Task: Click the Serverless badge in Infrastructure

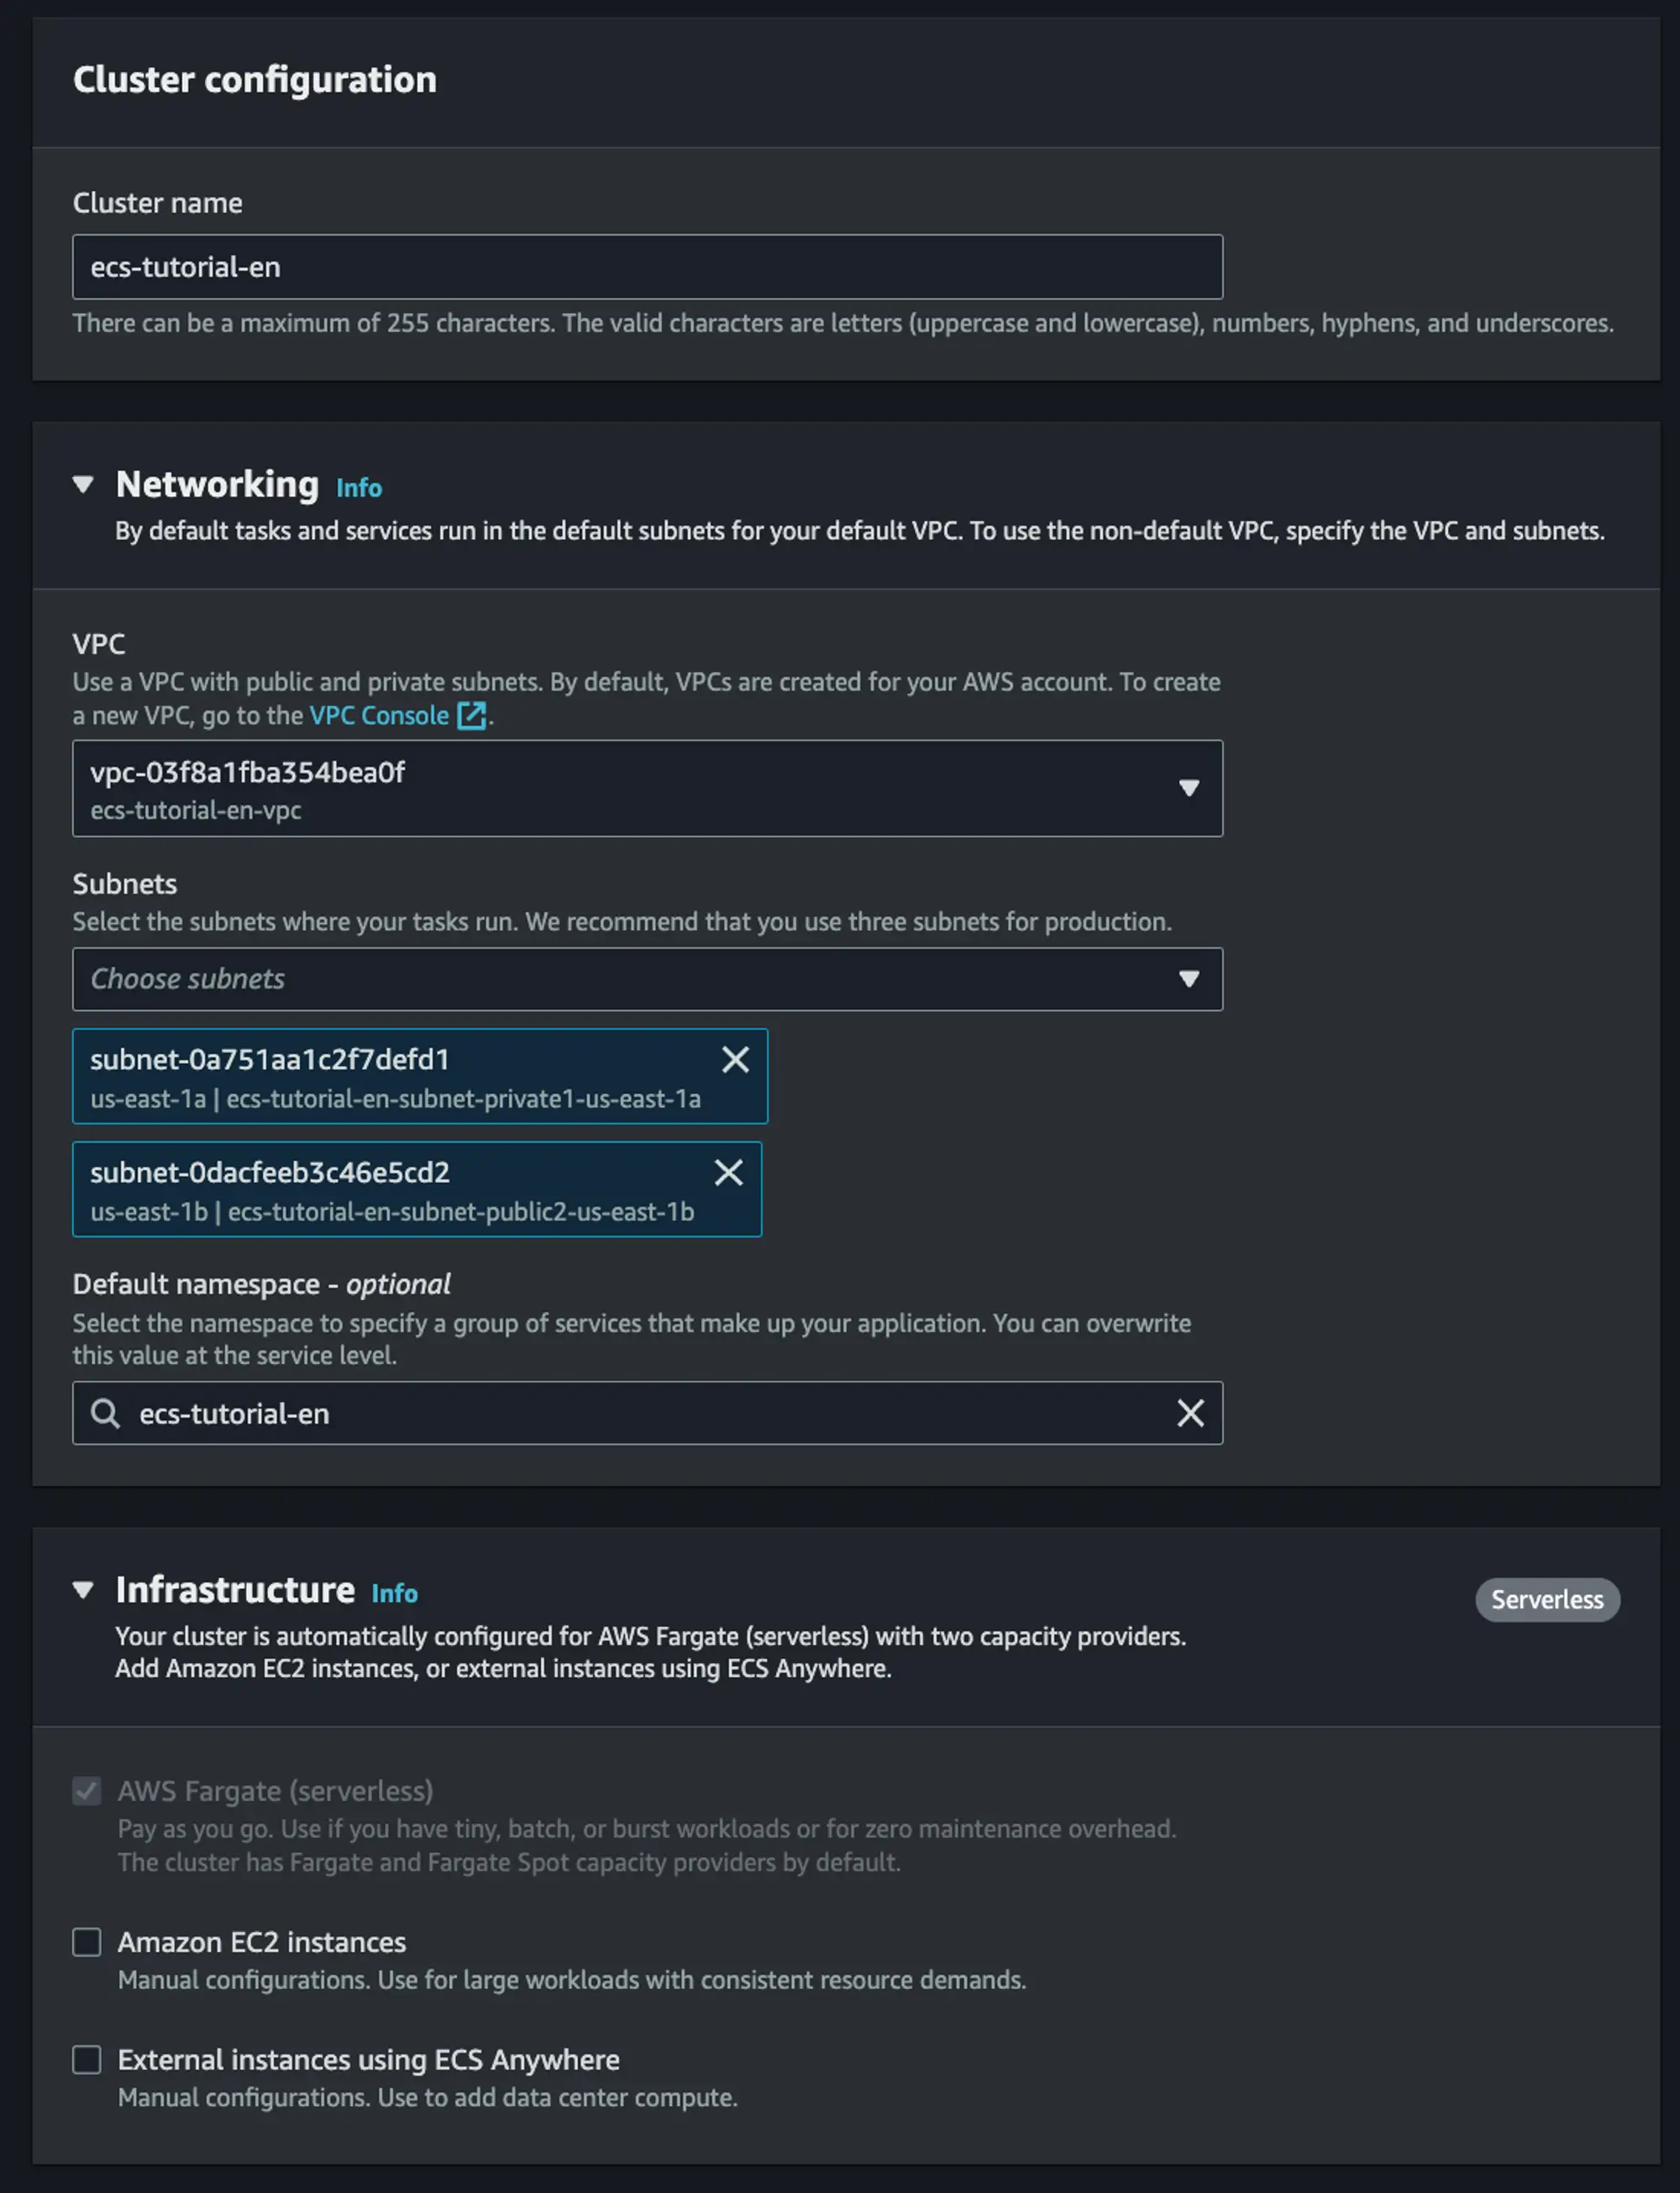Action: [x=1547, y=1599]
